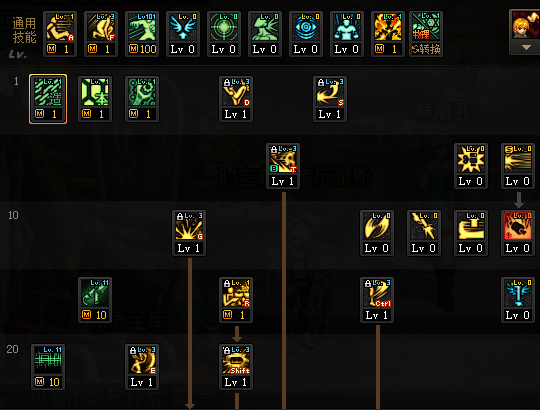Click the Lv101 green skill showing M 100

(x=142, y=34)
